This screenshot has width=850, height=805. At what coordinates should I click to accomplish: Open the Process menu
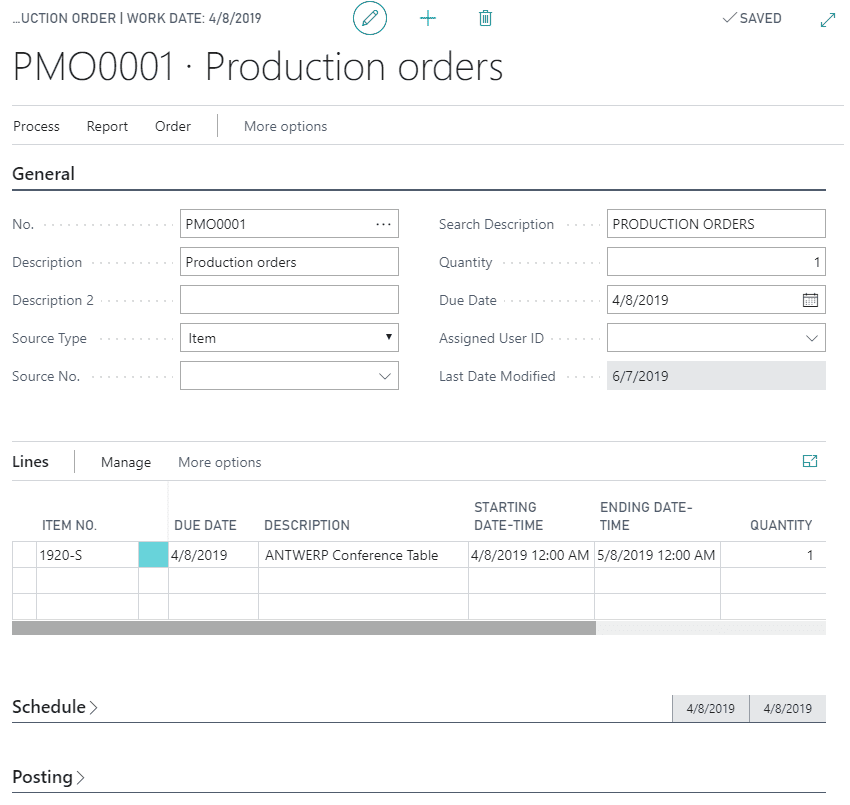coord(36,126)
